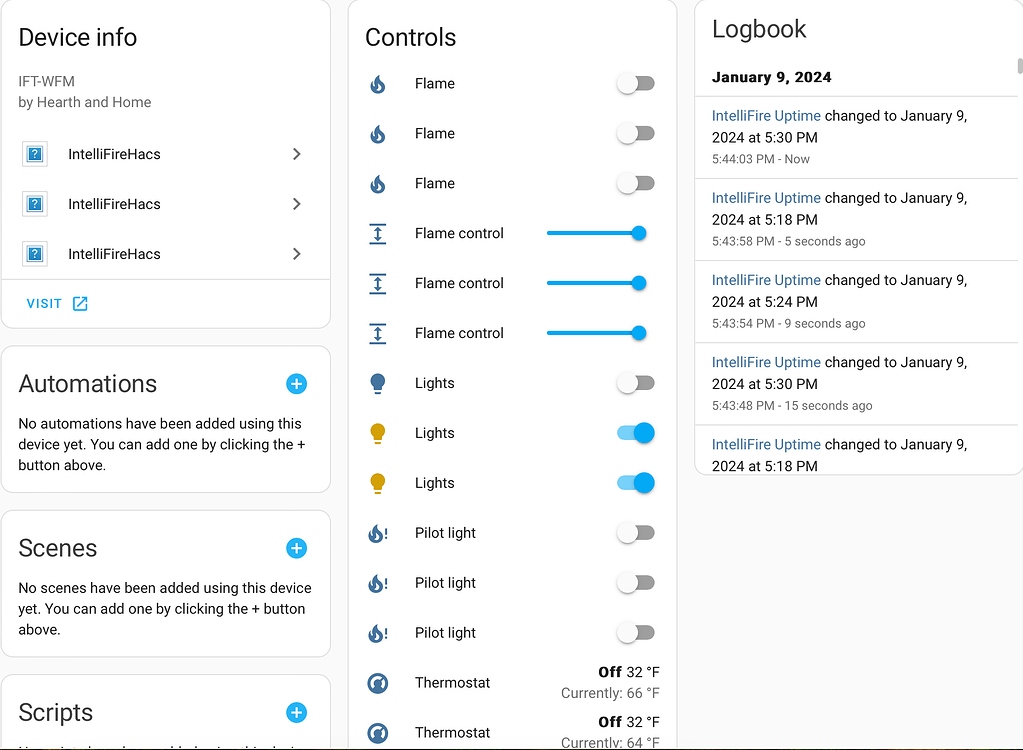Add a new scene with the plus icon

[x=296, y=548]
